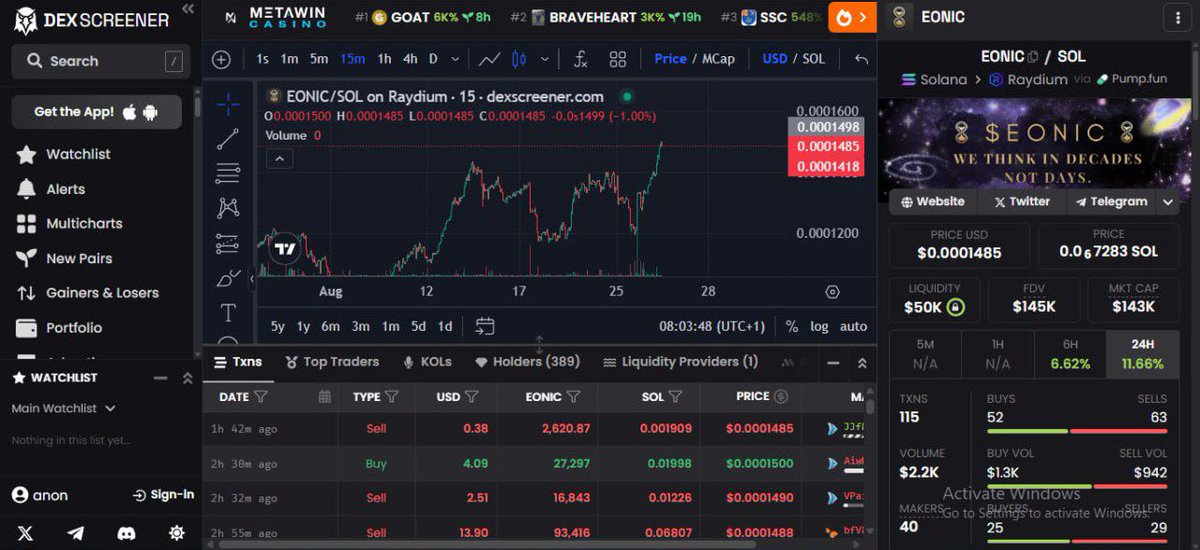Open the Liquidity Providers (1) tab
1200x550 pixels.
[x=680, y=362]
